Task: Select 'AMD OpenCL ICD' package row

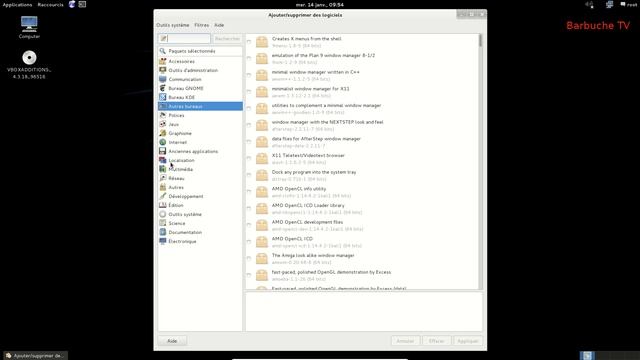Action: coord(362,242)
